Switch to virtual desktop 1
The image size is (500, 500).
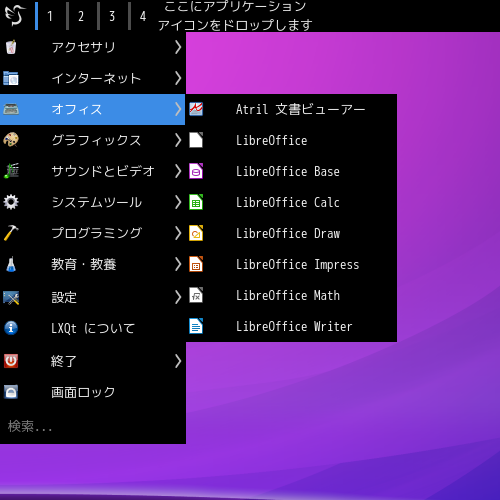point(50,16)
